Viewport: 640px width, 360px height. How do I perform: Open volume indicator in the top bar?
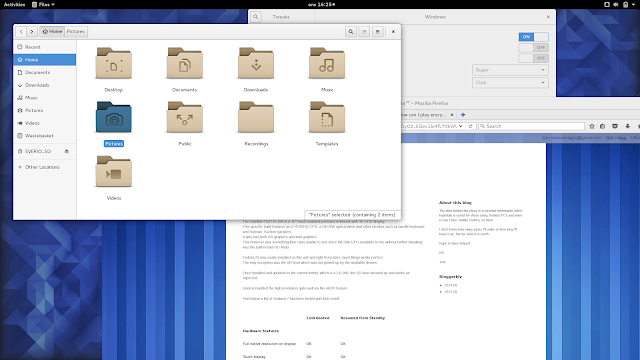tap(616, 4)
